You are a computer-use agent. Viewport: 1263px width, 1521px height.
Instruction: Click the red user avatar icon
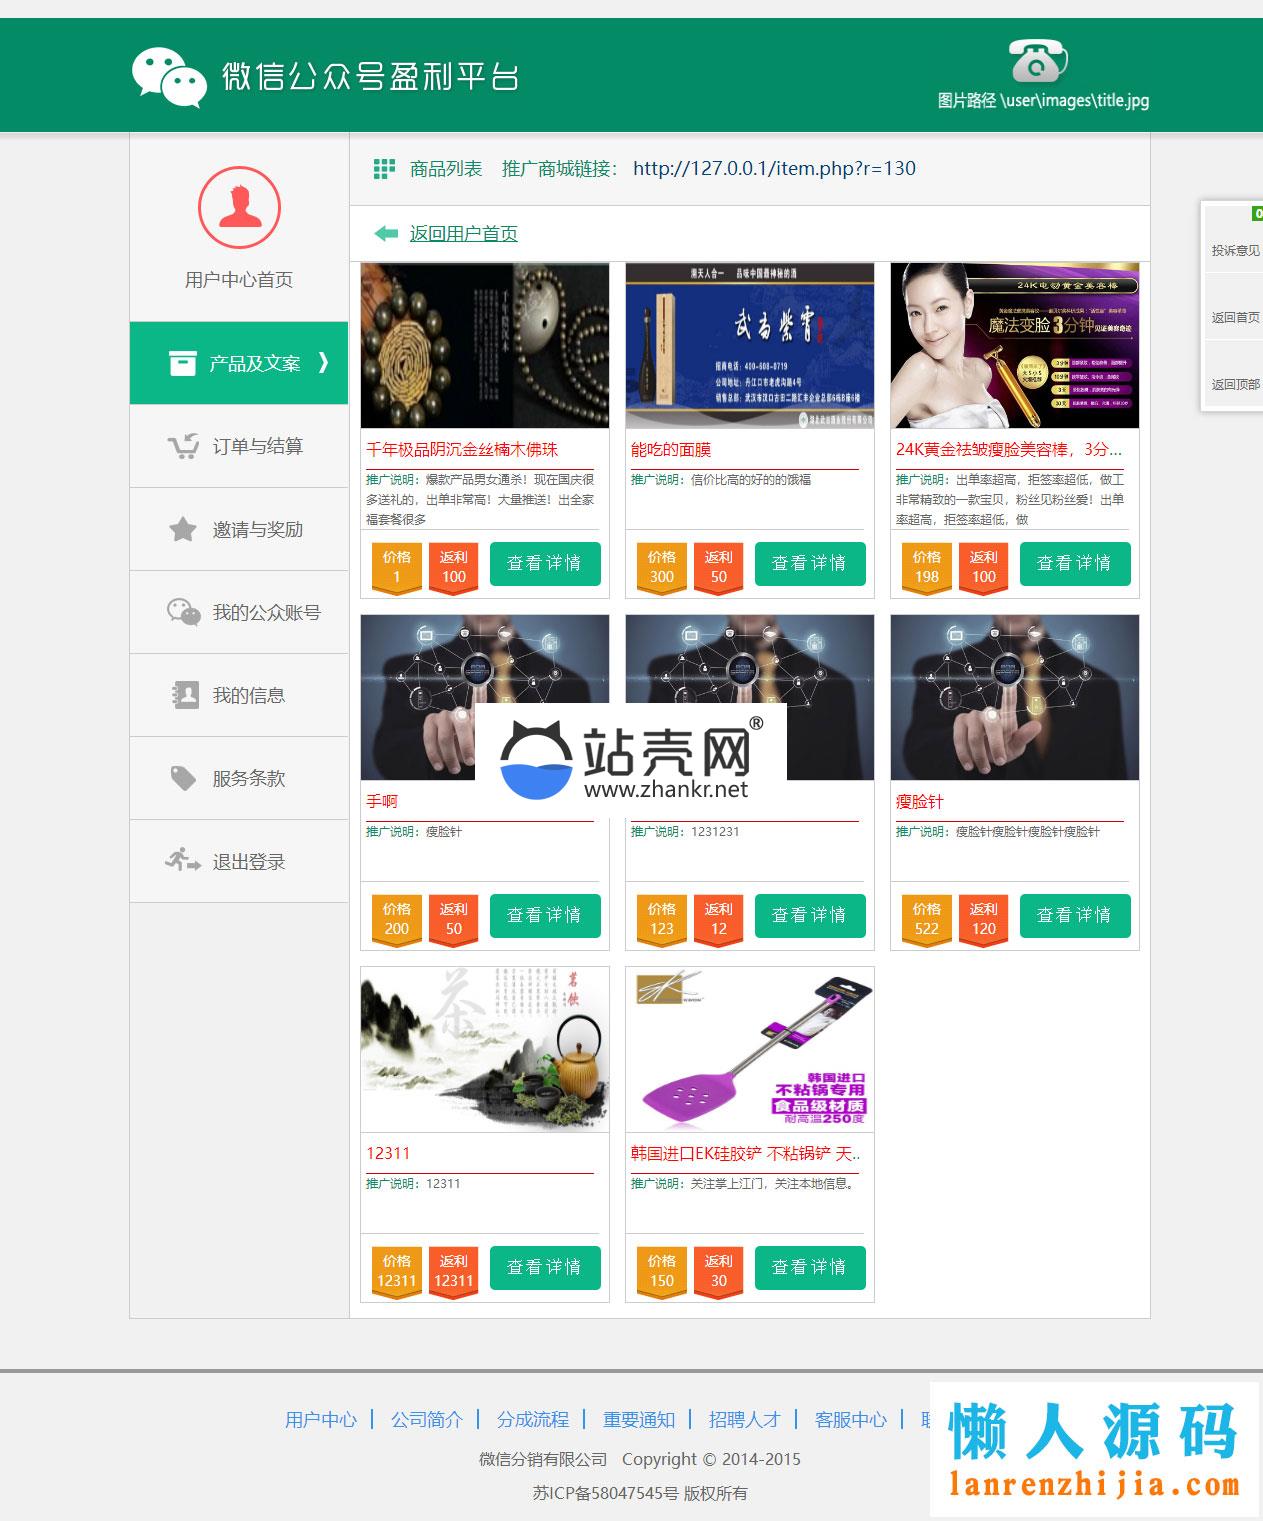pos(239,208)
